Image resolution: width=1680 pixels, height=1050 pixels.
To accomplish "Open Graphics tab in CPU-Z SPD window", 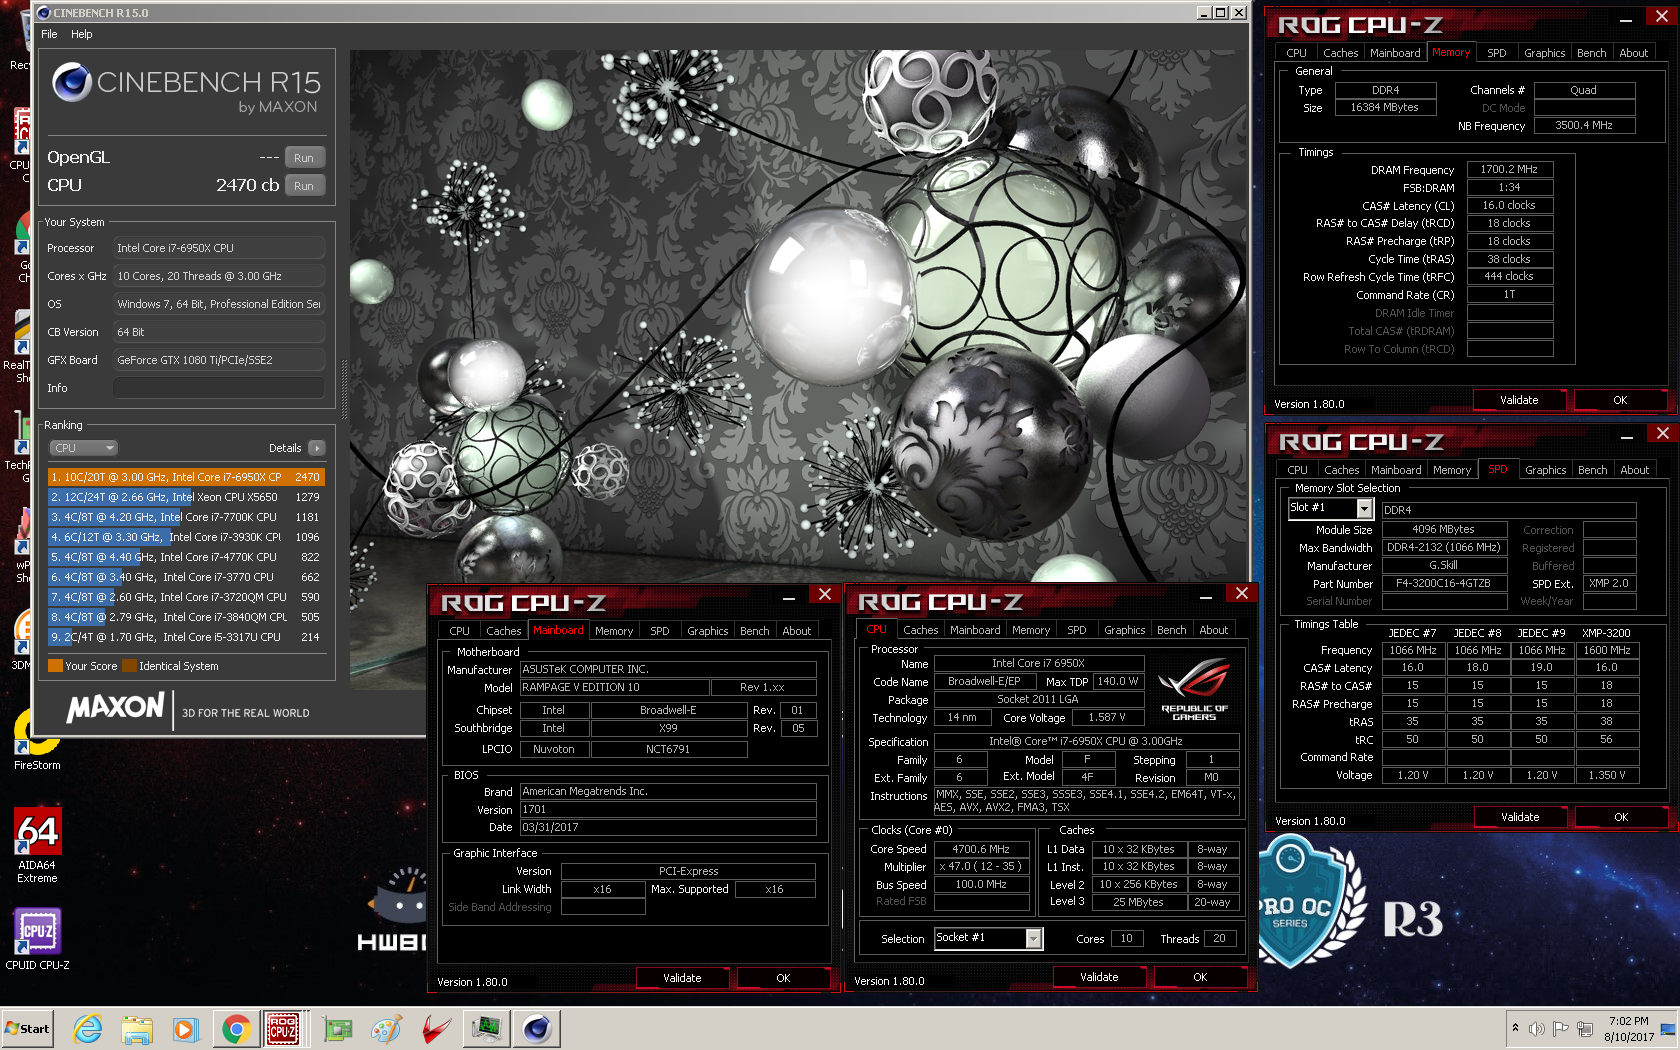I will pos(1545,470).
